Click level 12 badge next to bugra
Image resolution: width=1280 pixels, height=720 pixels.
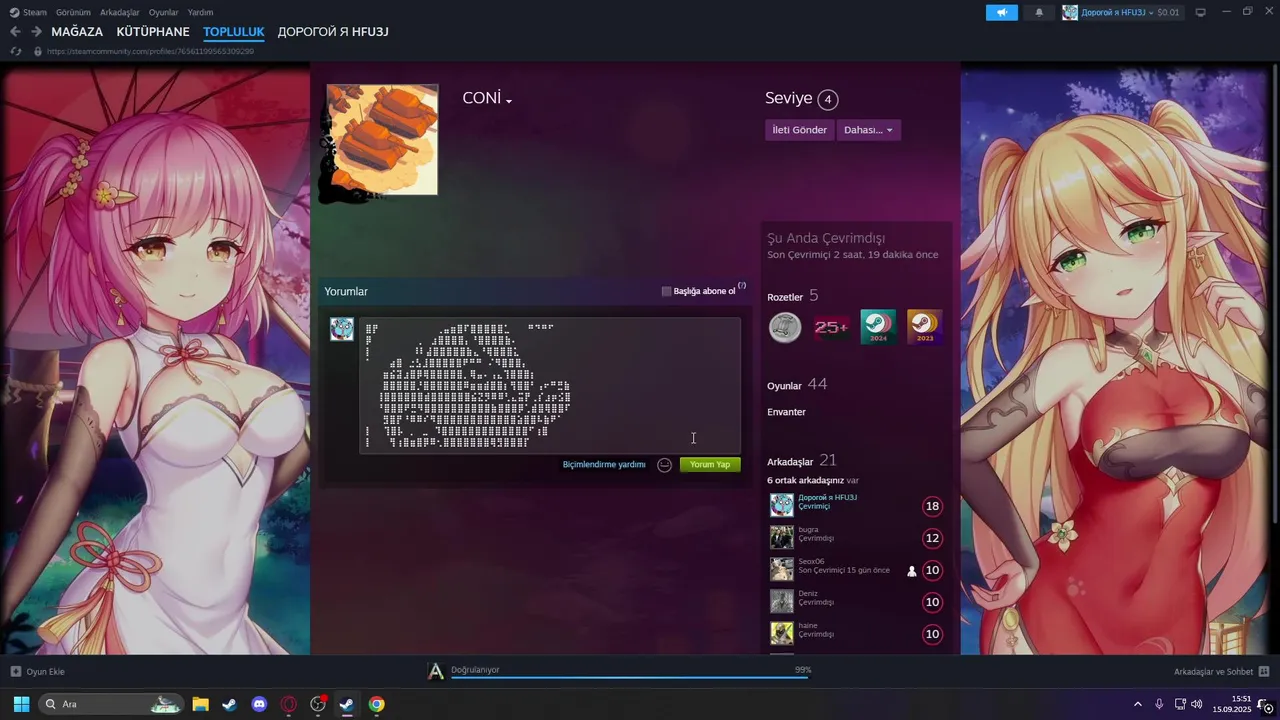click(x=932, y=538)
